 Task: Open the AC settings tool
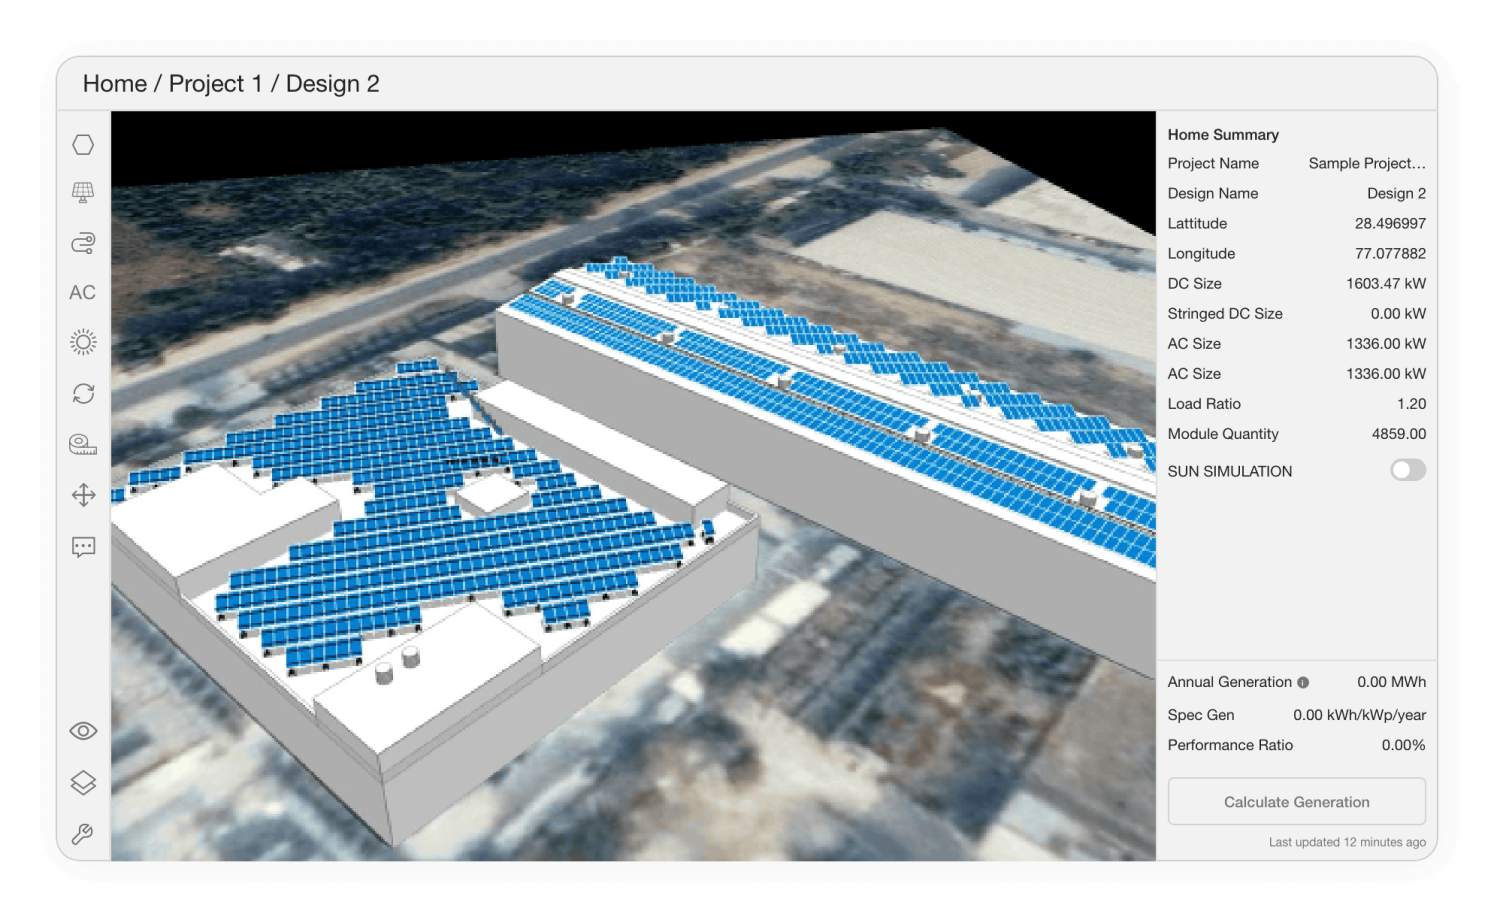[83, 293]
